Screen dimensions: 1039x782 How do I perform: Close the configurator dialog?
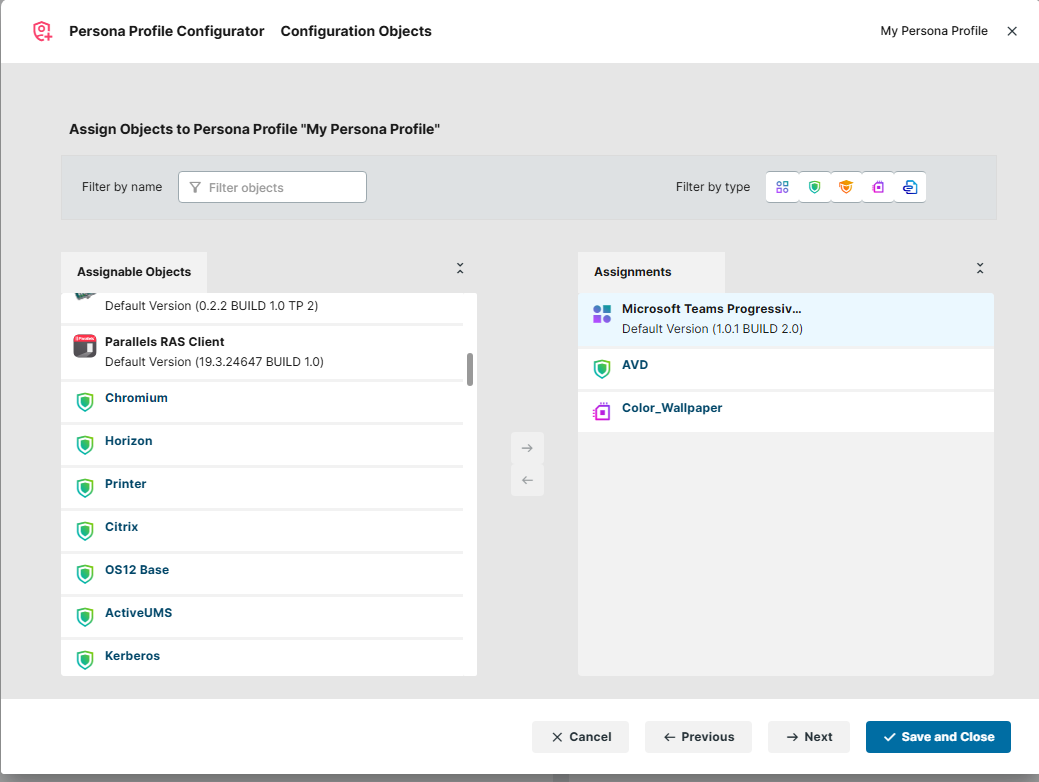(x=1012, y=31)
